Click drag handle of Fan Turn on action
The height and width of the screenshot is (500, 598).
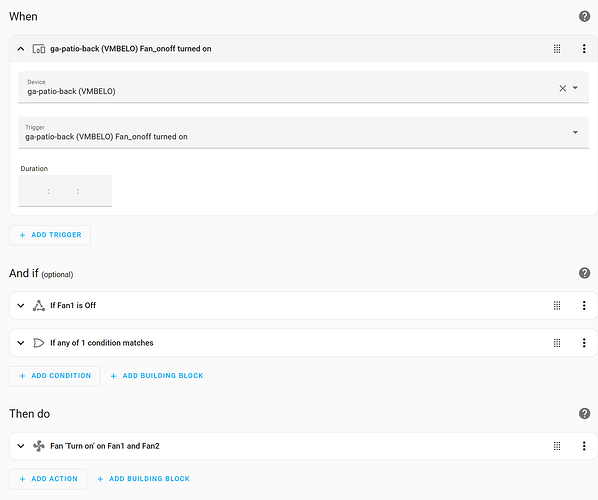coord(557,445)
